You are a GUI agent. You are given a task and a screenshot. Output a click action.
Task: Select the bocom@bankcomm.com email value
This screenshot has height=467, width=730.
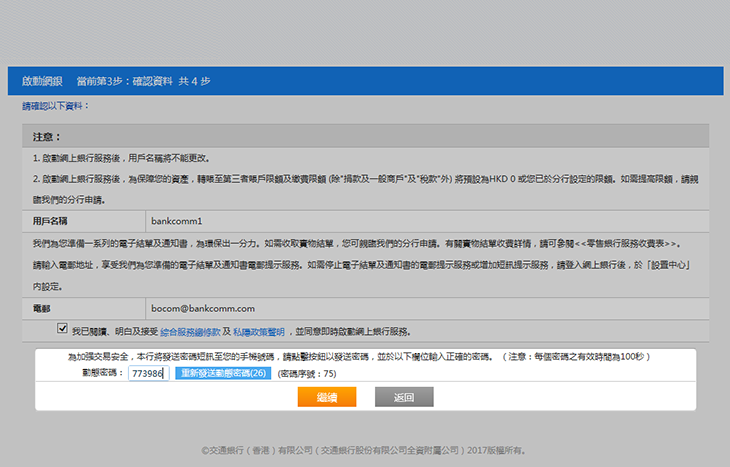203,308
